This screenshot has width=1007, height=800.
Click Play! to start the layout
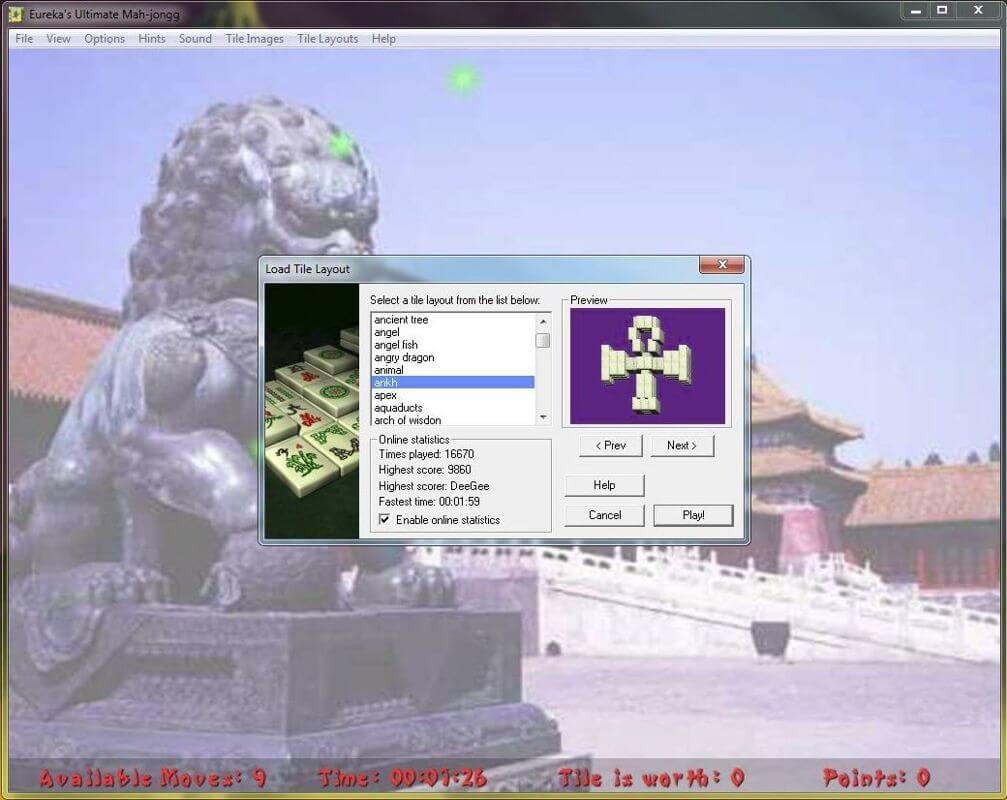click(694, 515)
